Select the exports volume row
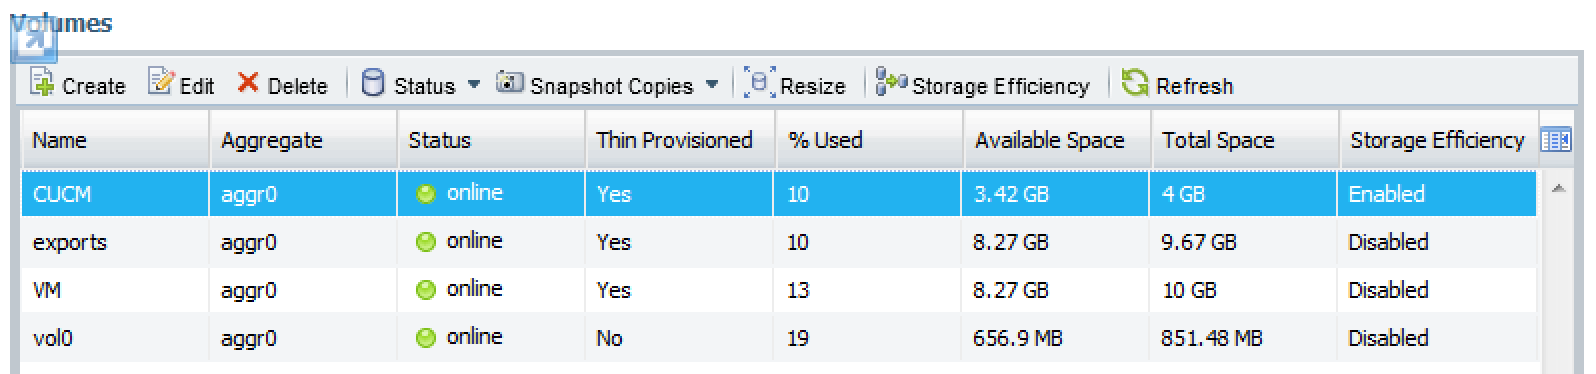 [779, 242]
